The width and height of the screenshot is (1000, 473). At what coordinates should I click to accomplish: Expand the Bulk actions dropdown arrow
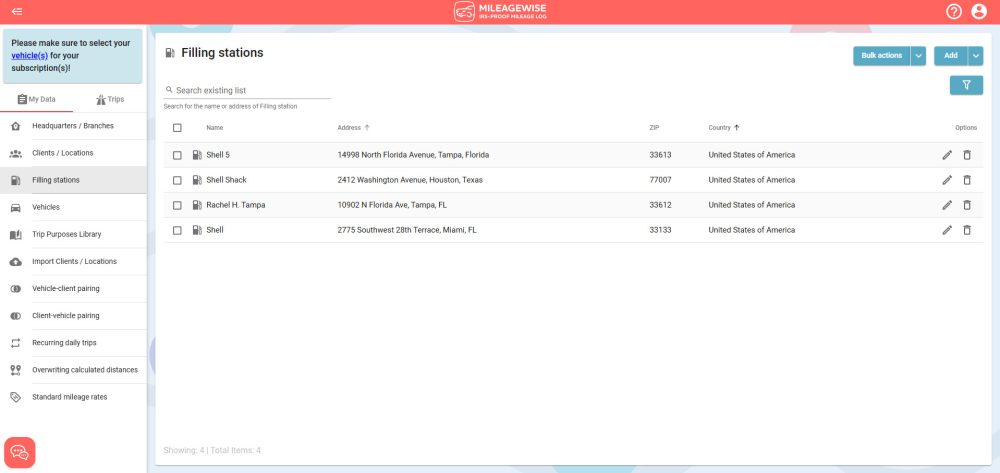(x=918, y=56)
